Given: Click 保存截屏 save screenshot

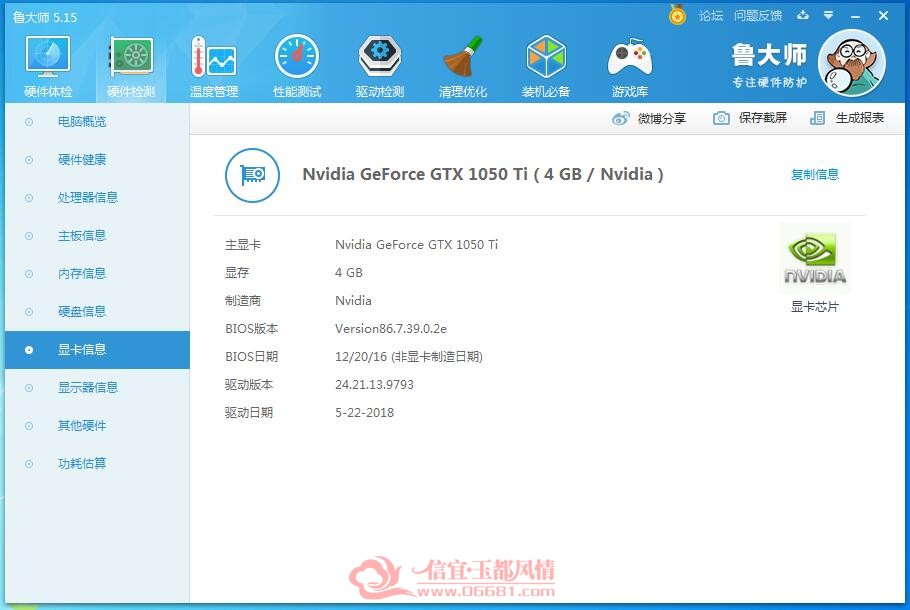Looking at the screenshot, I should click(x=750, y=118).
